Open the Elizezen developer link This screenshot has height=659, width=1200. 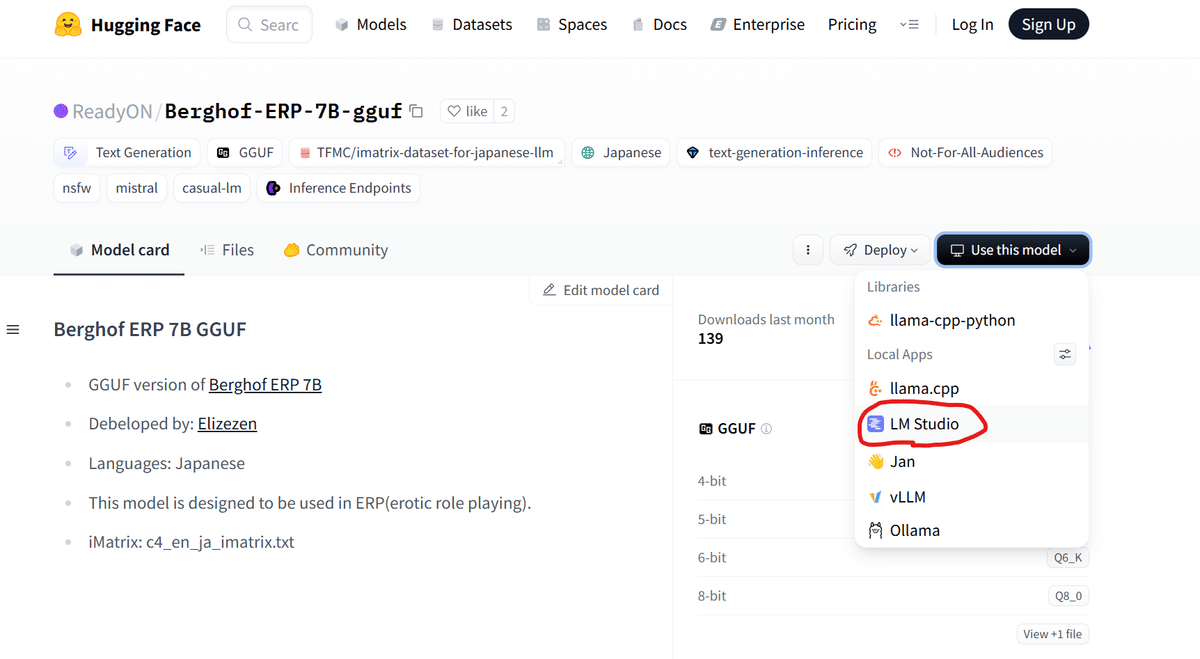227,424
